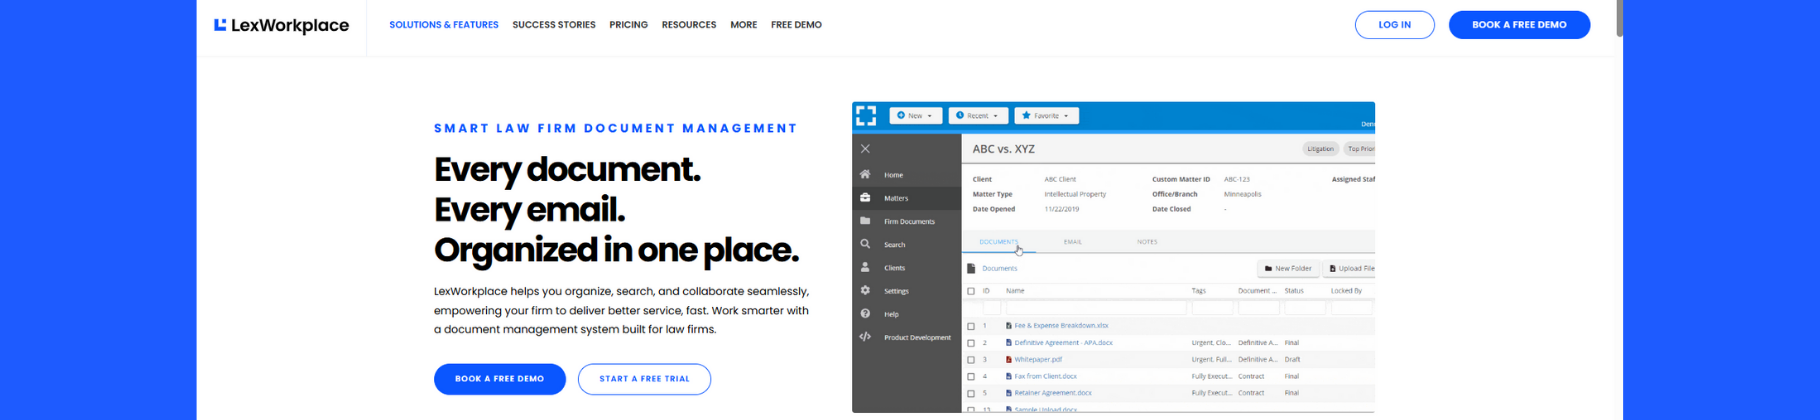Open the Recent dropdown
Image resolution: width=1820 pixels, height=420 pixels.
[978, 116]
